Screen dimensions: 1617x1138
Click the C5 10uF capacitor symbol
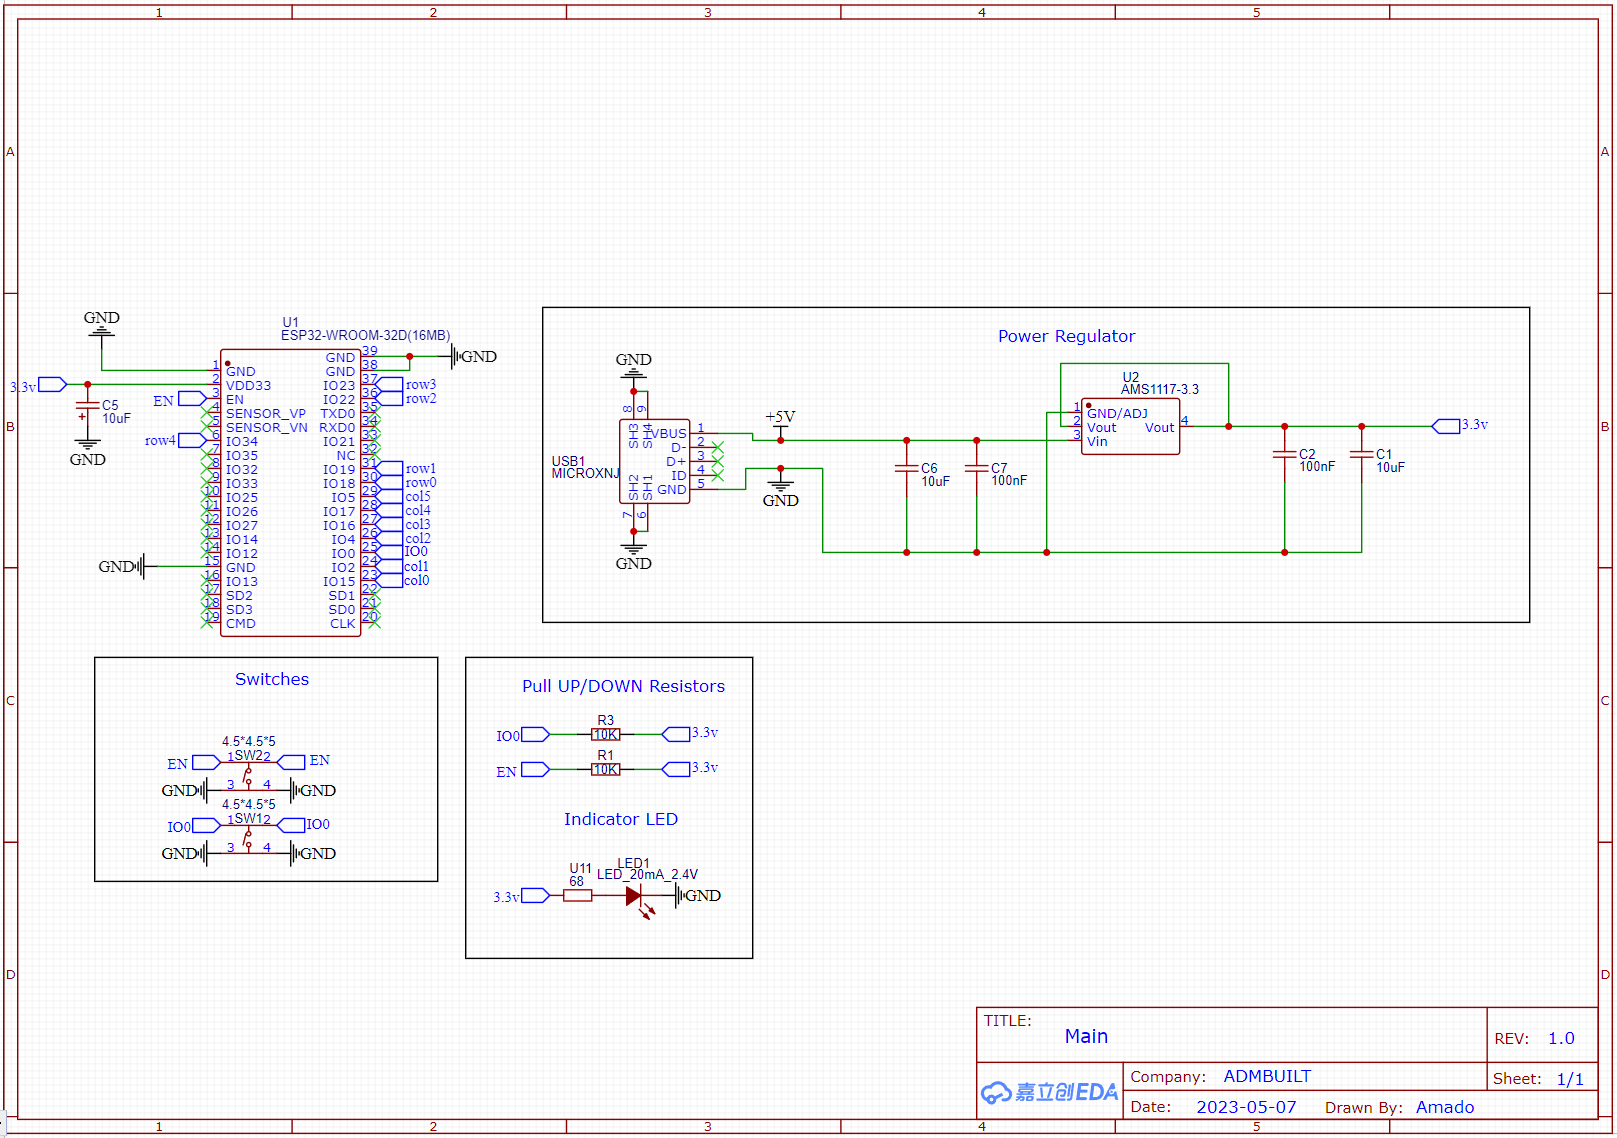click(x=87, y=411)
